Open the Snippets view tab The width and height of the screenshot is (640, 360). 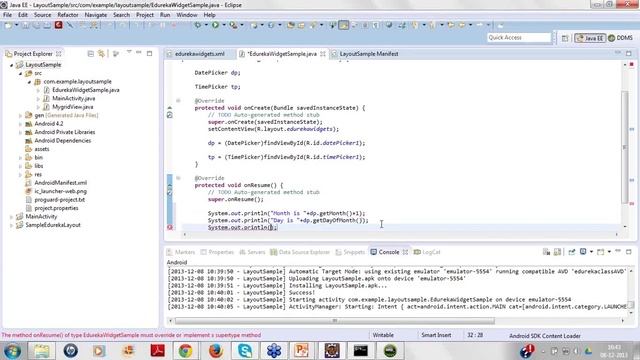350,252
